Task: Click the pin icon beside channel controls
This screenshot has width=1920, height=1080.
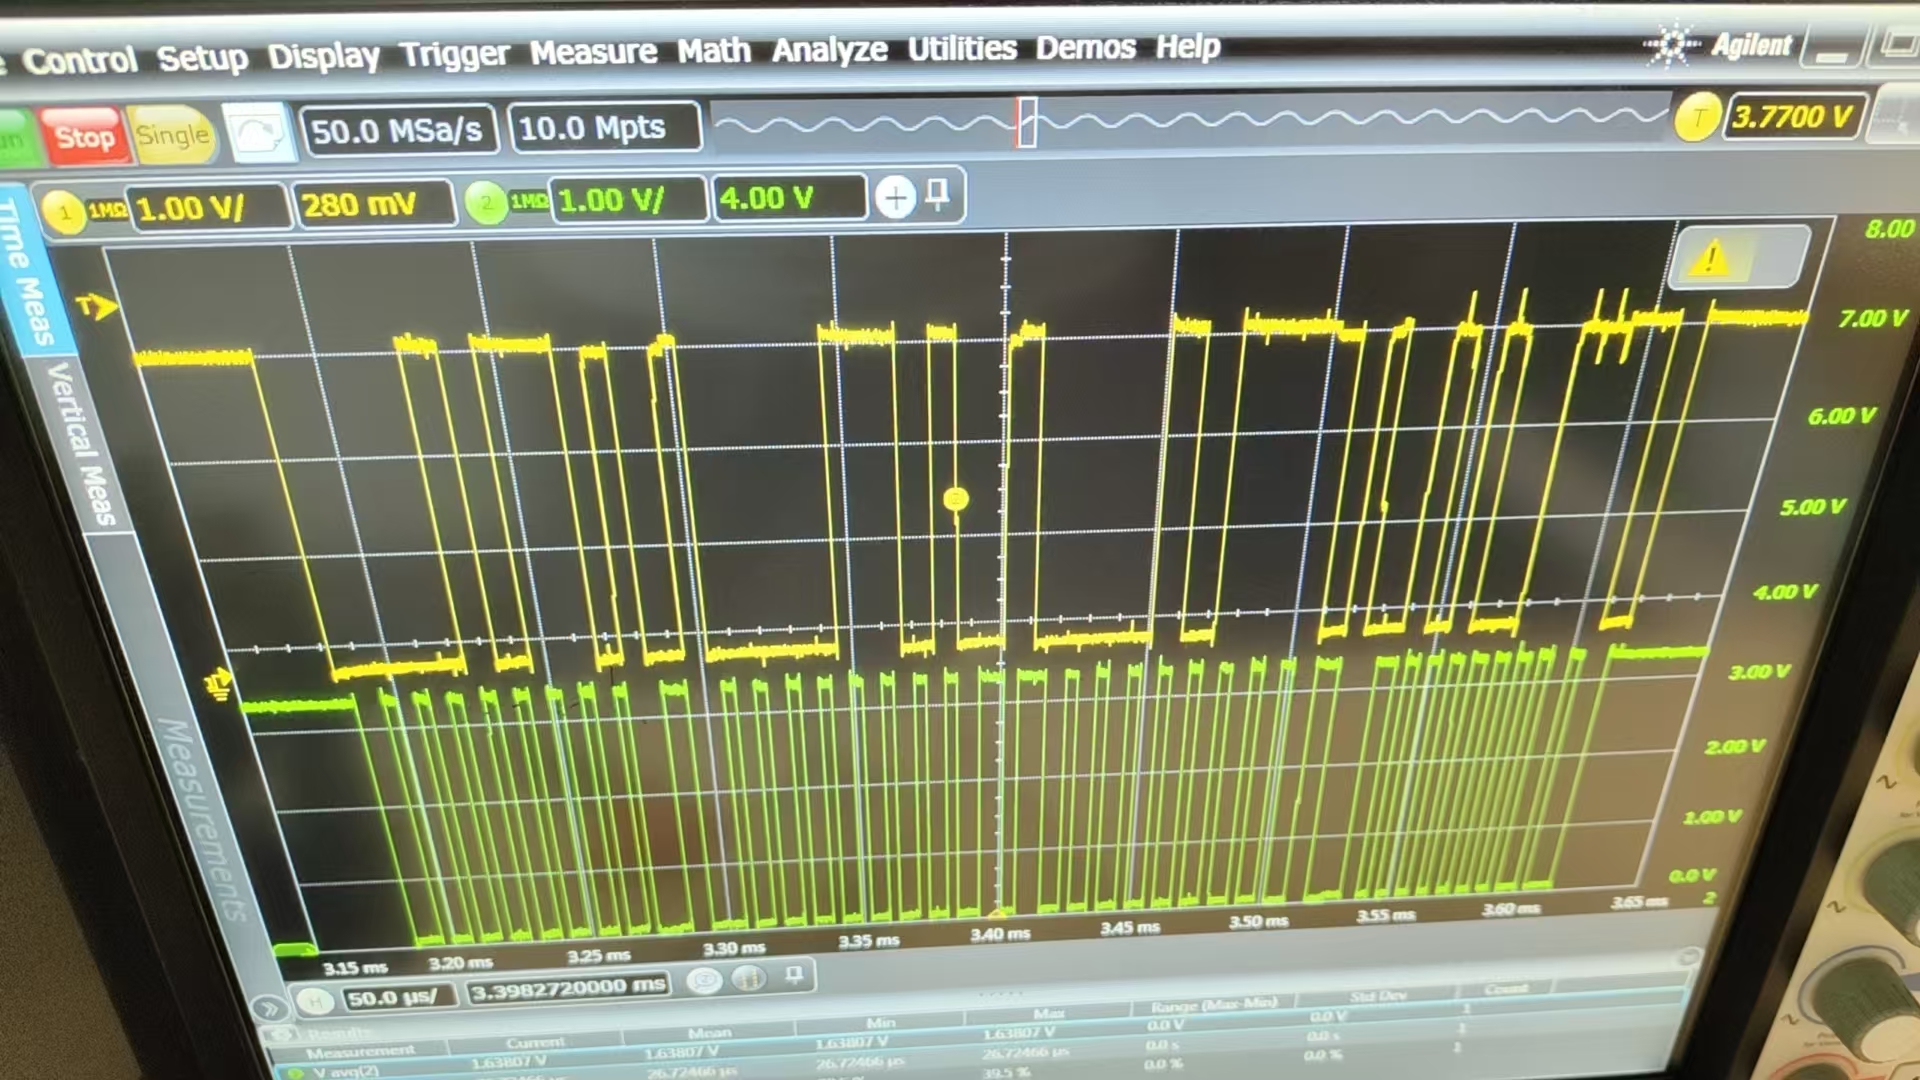Action: (x=938, y=194)
